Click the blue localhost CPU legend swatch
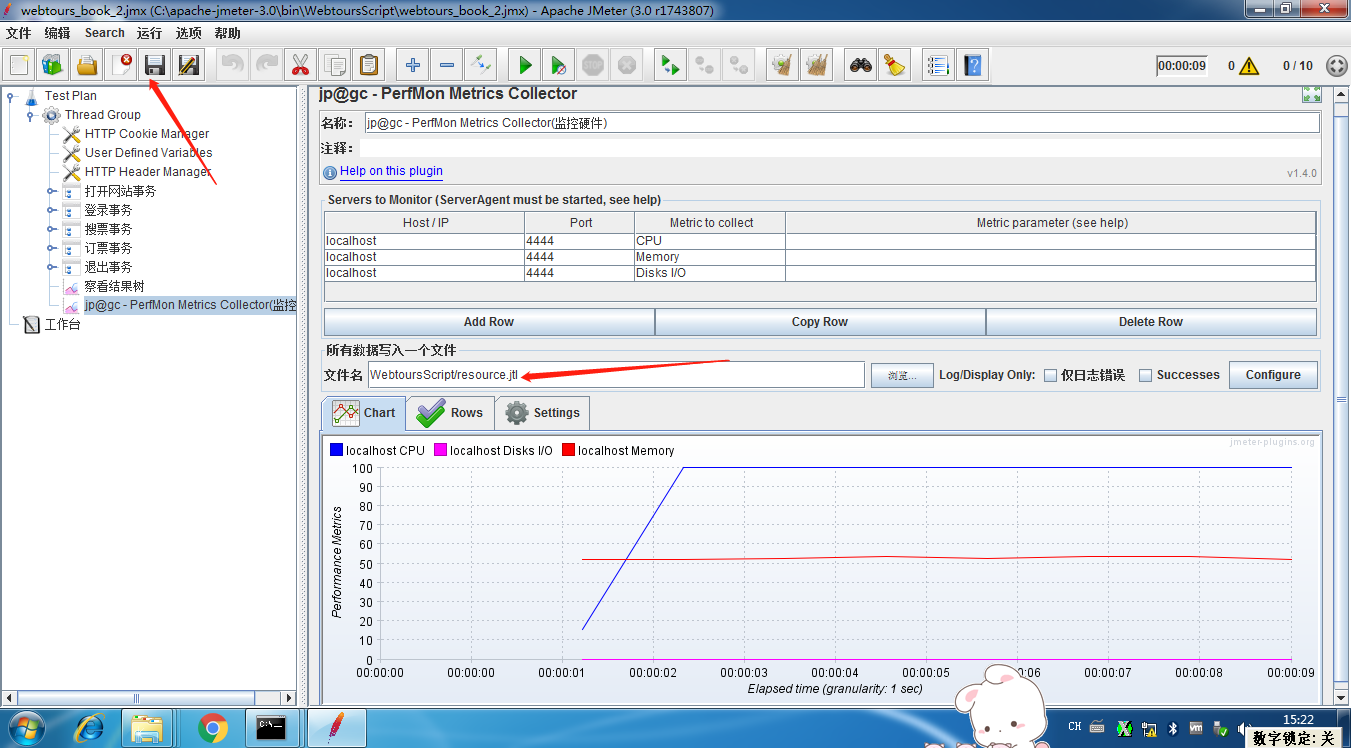 click(x=336, y=450)
